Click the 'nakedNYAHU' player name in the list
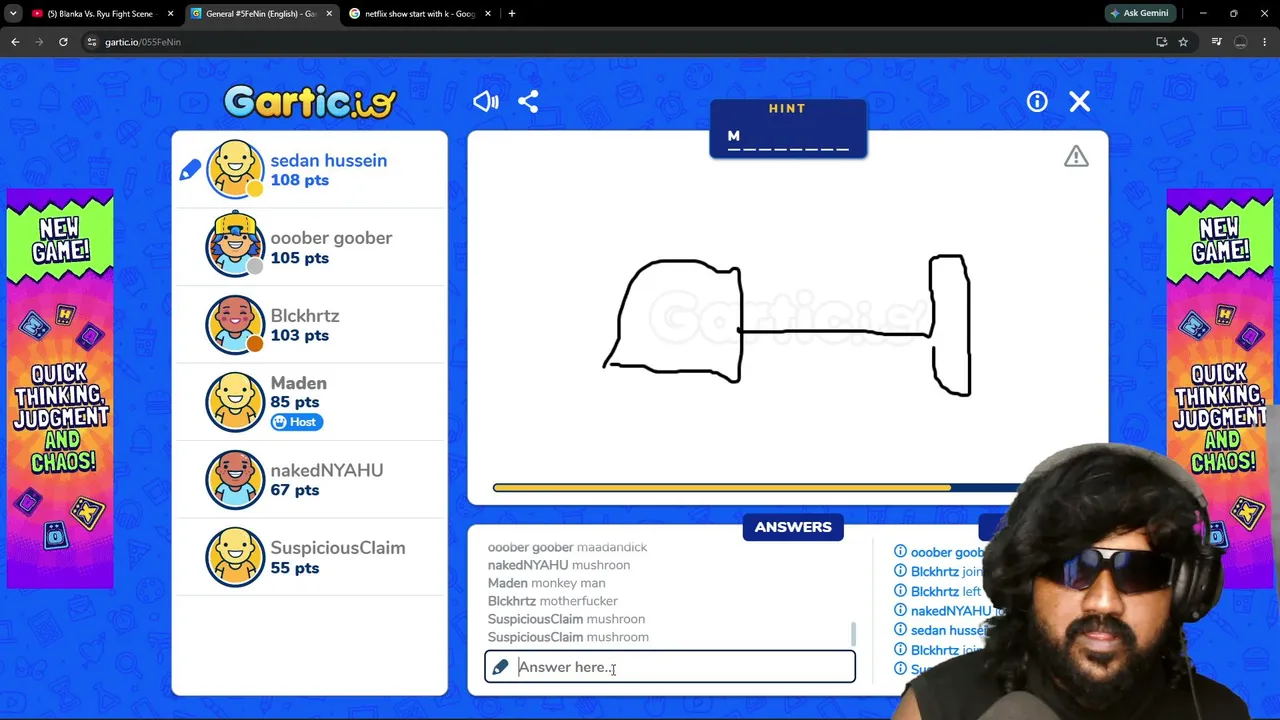1280x720 pixels. (x=326, y=470)
